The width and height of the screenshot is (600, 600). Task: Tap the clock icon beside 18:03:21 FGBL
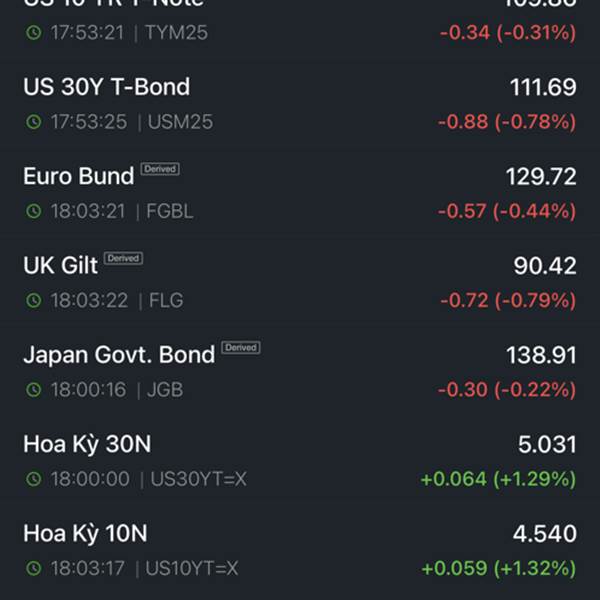click(34, 211)
